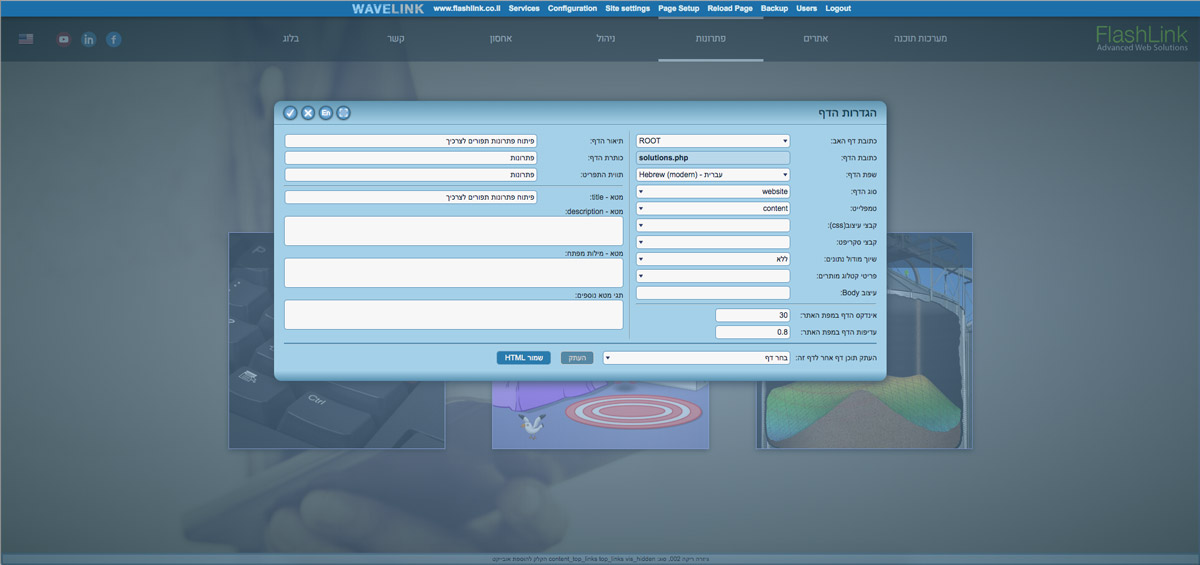Click the target illustration thumbnail behind the dialog
Screen dimensions: 1200x565
600,414
